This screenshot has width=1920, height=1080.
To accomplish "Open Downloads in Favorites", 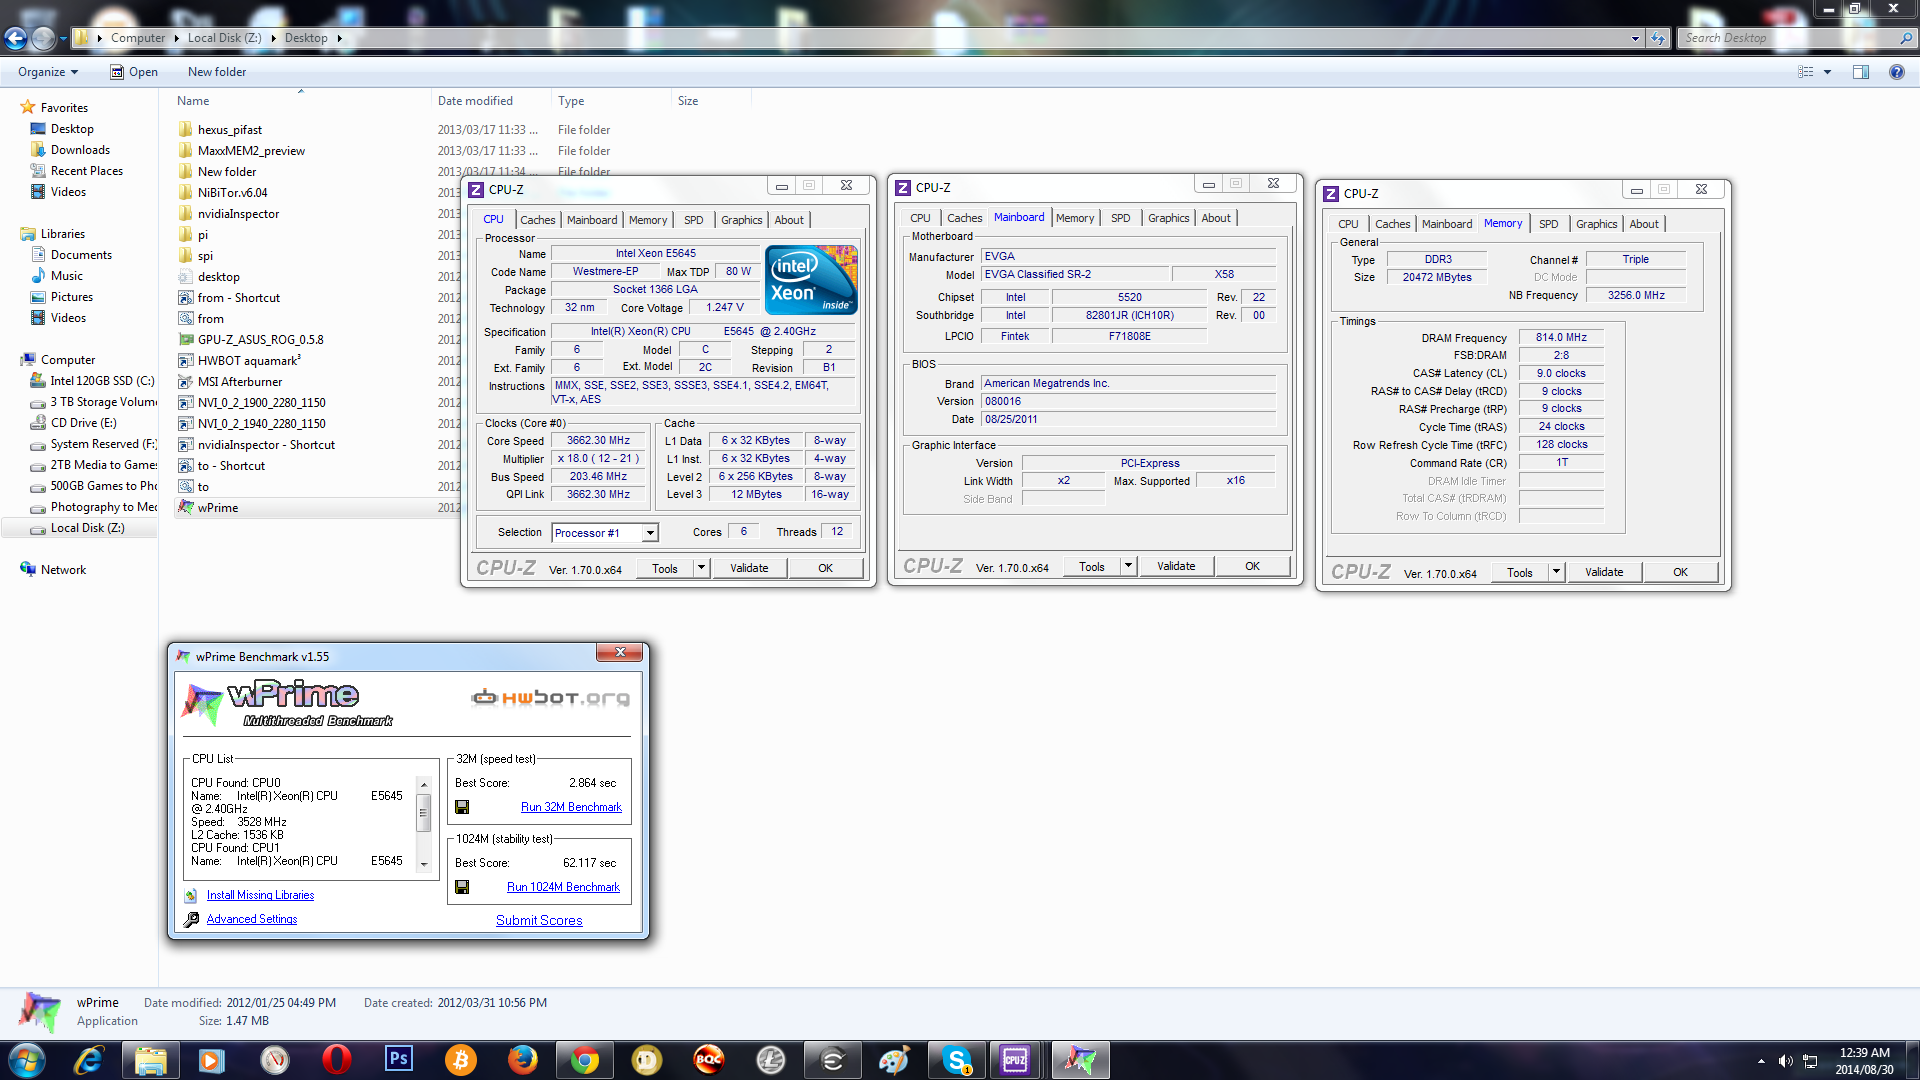I will pos(80,150).
